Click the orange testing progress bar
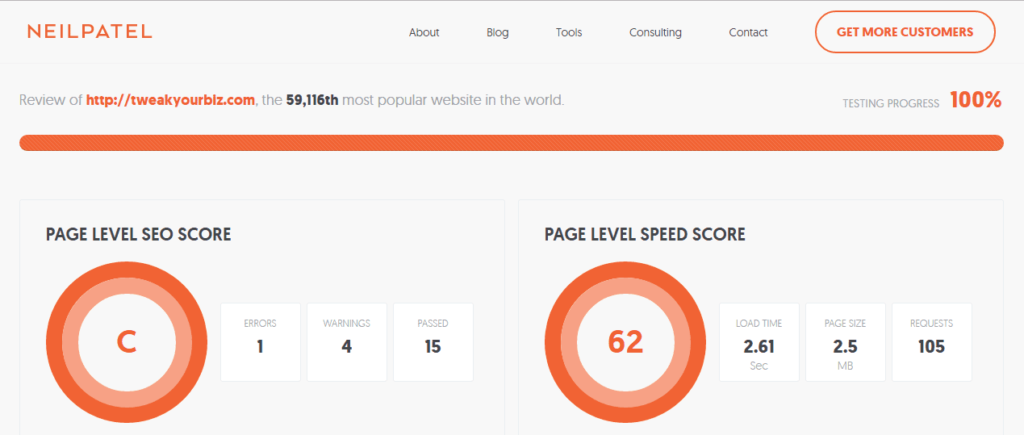Image resolution: width=1024 pixels, height=435 pixels. [511, 143]
